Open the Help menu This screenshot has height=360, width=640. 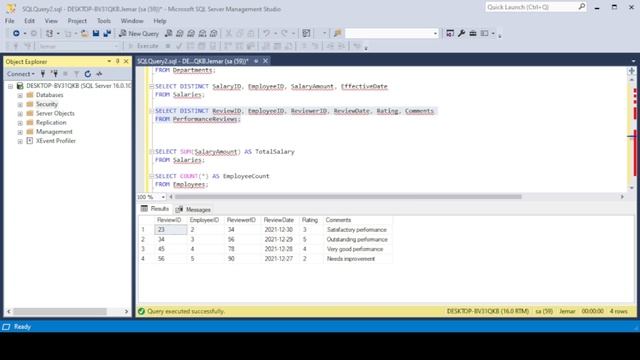tap(160, 21)
